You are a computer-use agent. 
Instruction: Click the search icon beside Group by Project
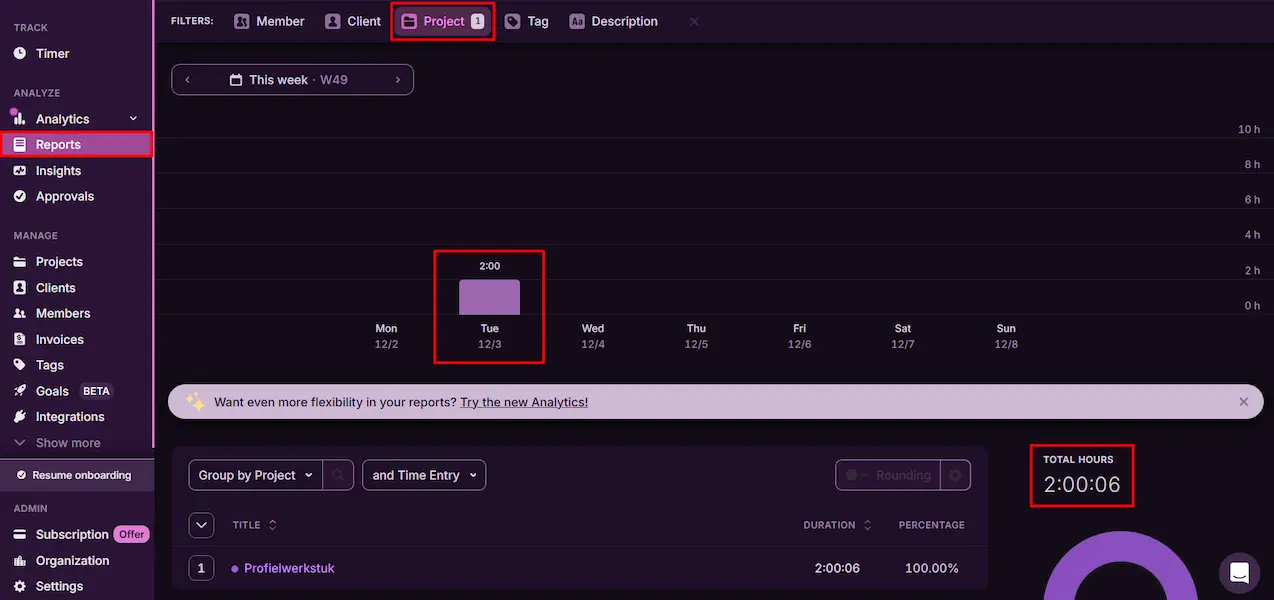(338, 475)
